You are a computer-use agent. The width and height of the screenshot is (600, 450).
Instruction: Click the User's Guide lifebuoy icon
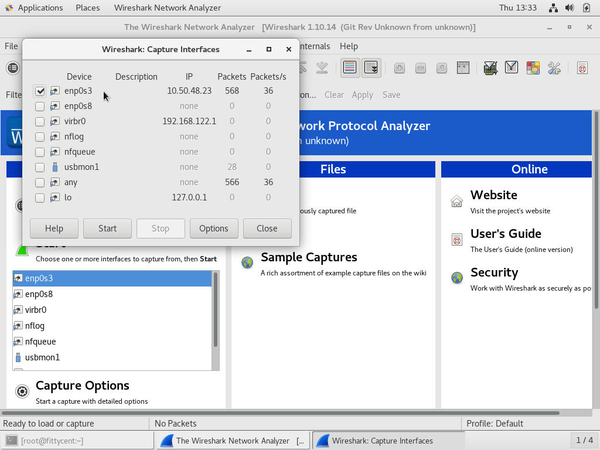coord(457,240)
